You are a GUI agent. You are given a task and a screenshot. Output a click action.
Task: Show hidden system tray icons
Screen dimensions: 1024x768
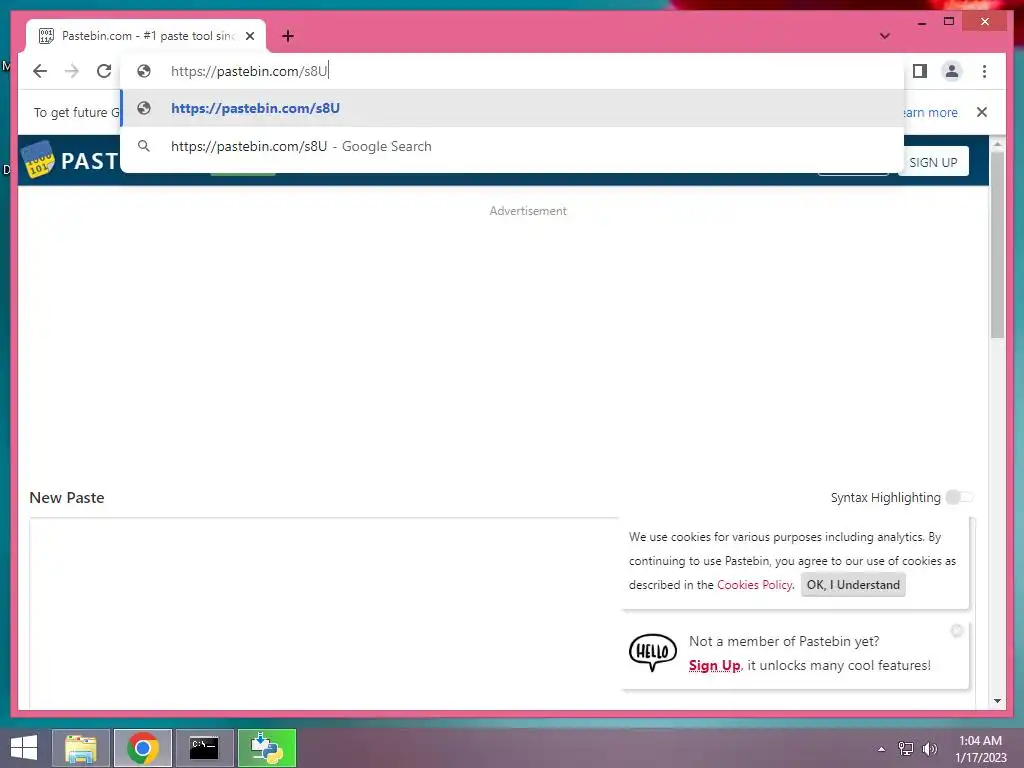(881, 749)
